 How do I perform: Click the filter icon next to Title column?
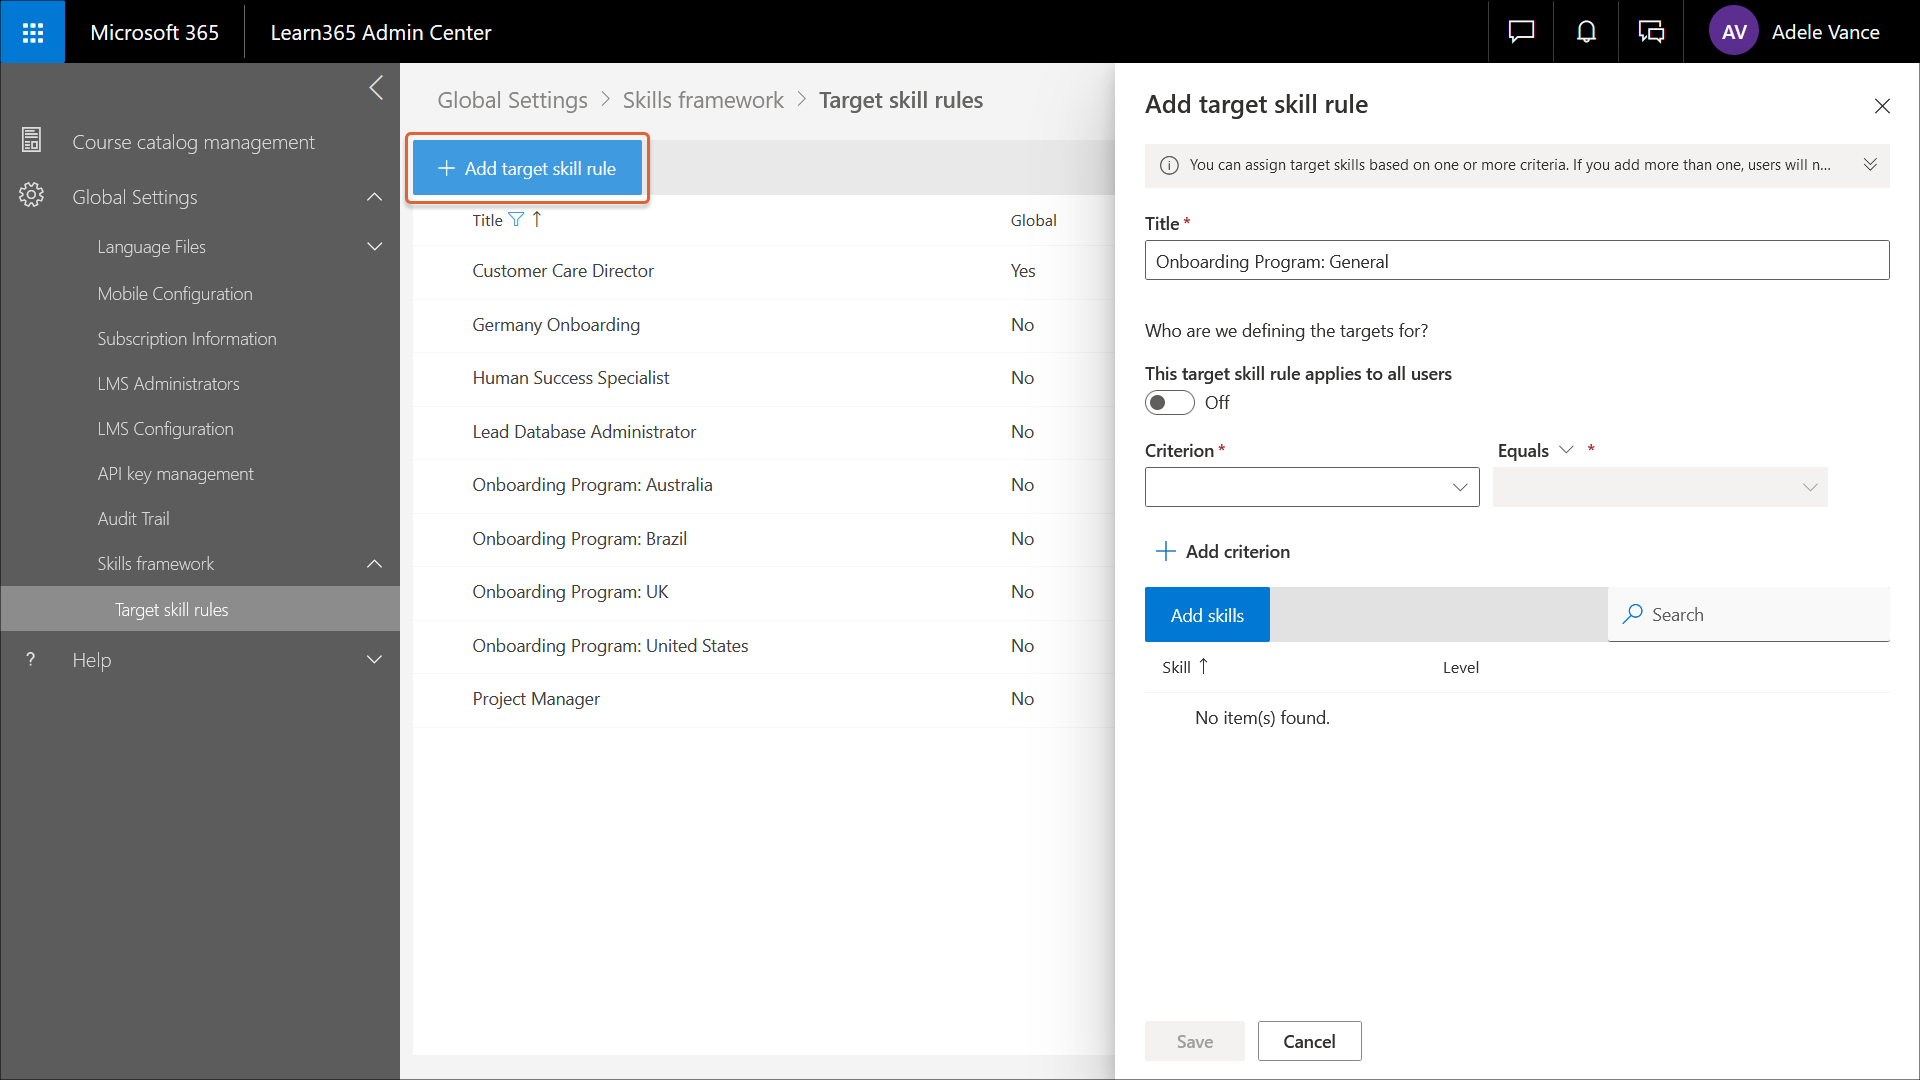pyautogui.click(x=516, y=219)
